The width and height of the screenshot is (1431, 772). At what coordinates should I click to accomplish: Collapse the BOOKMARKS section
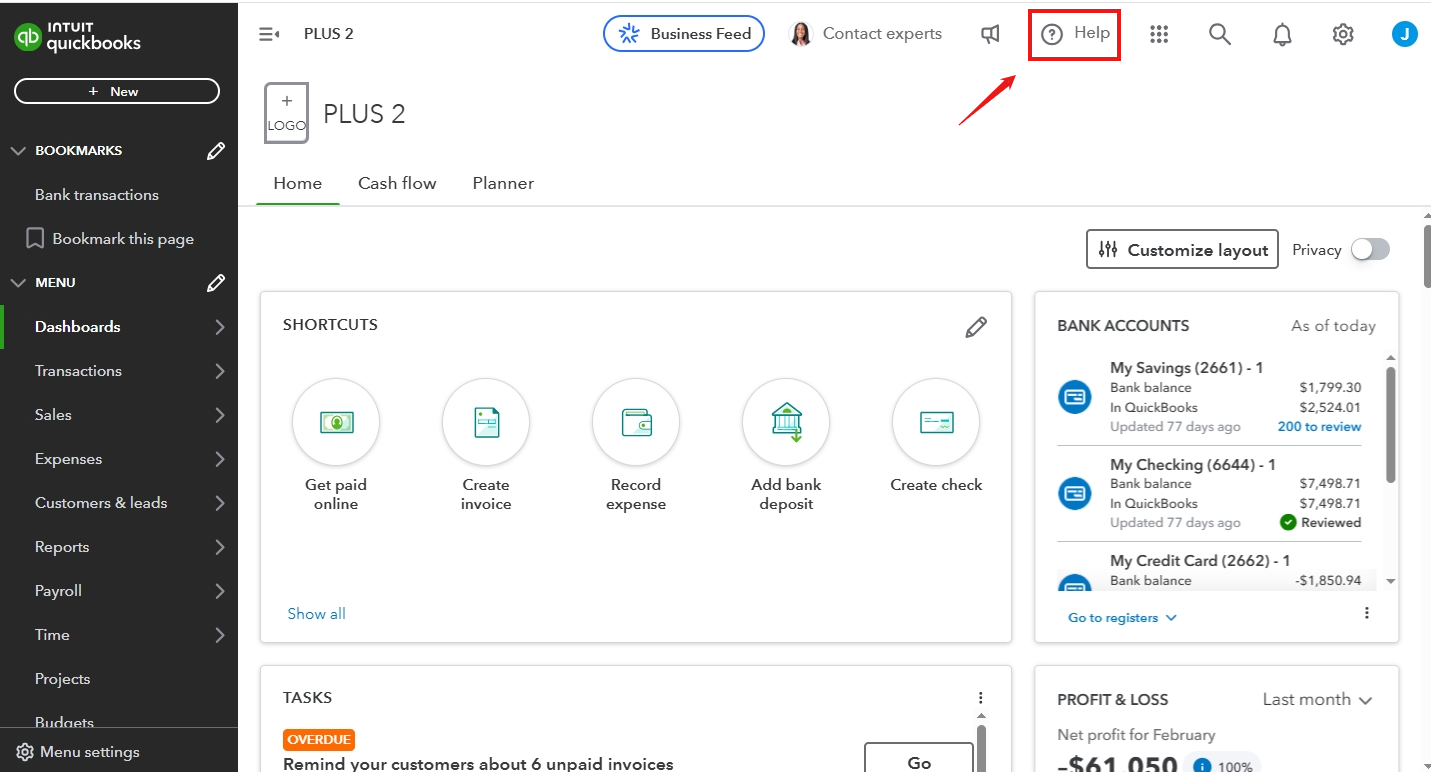(x=18, y=151)
